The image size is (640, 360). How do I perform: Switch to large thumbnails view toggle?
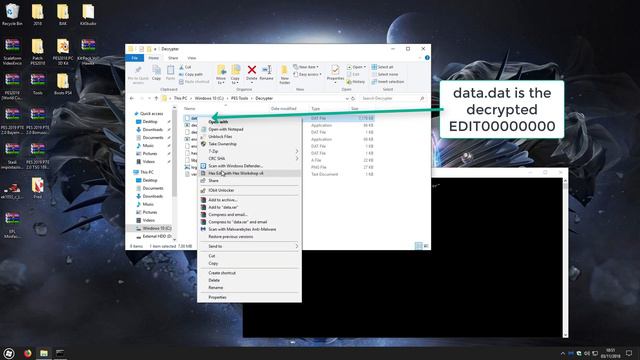426,246
